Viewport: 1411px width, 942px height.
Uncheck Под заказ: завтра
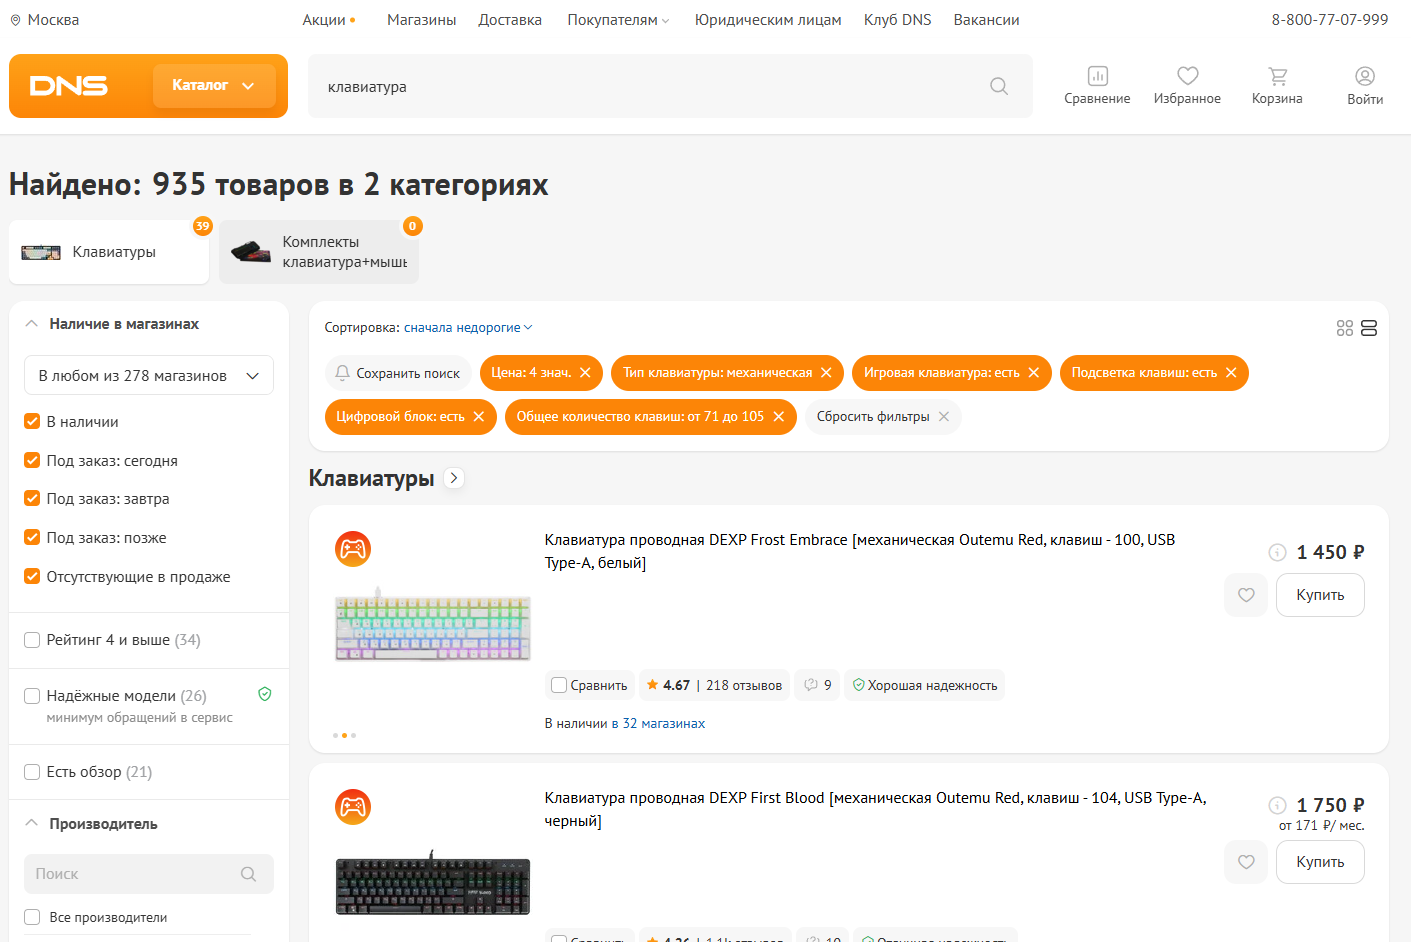tap(32, 499)
